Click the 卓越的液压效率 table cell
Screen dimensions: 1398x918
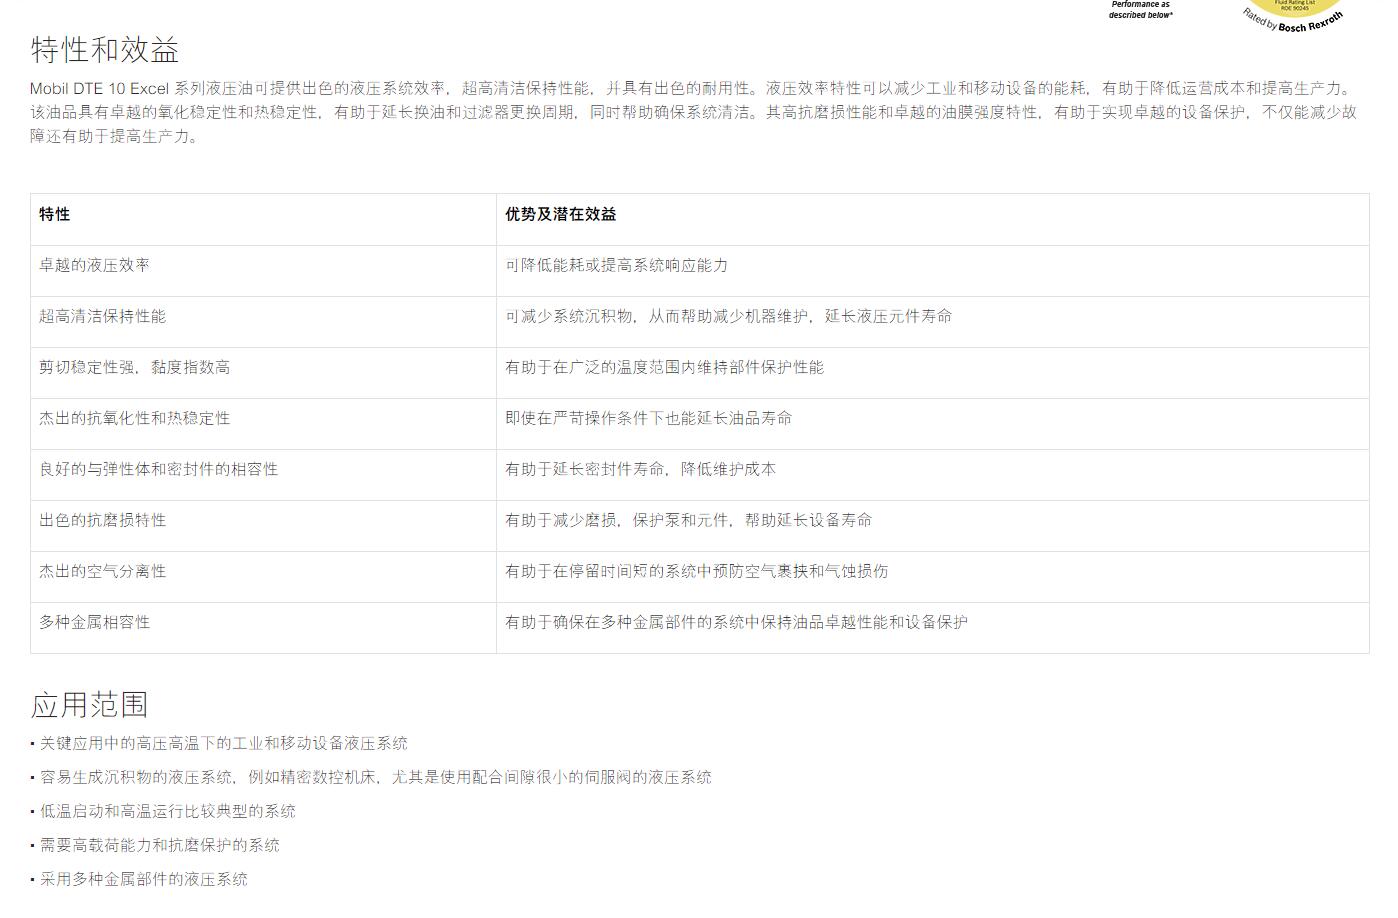263,271
